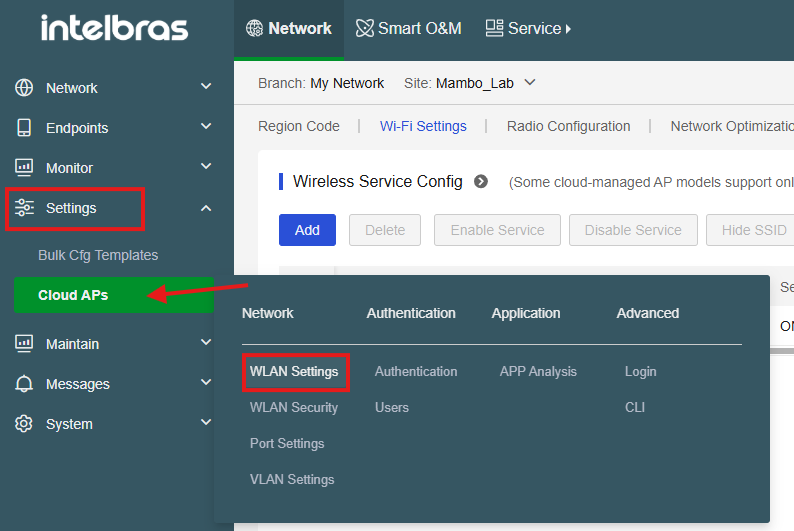Click the Disable Service button

633,230
